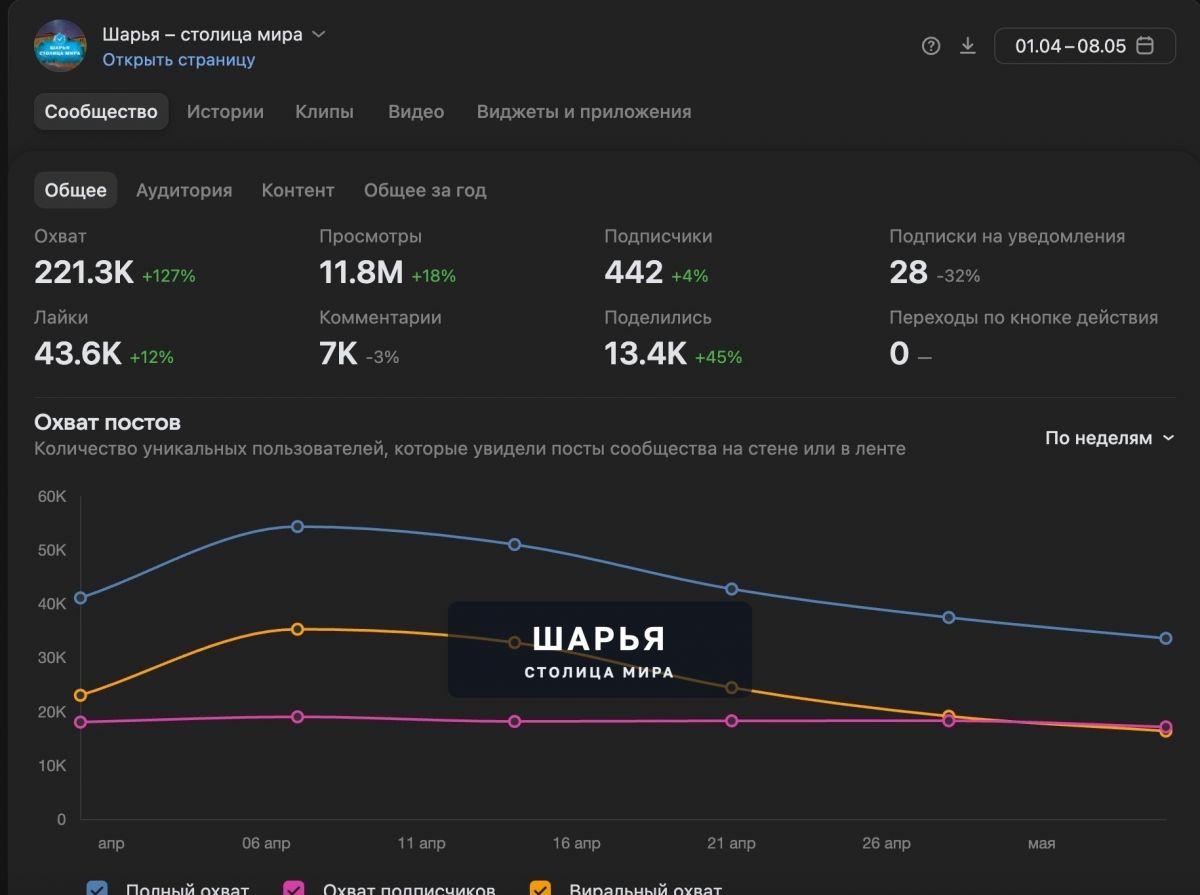Click the Шарья community avatar
This screenshot has width=1200, height=895.
tap(60, 46)
